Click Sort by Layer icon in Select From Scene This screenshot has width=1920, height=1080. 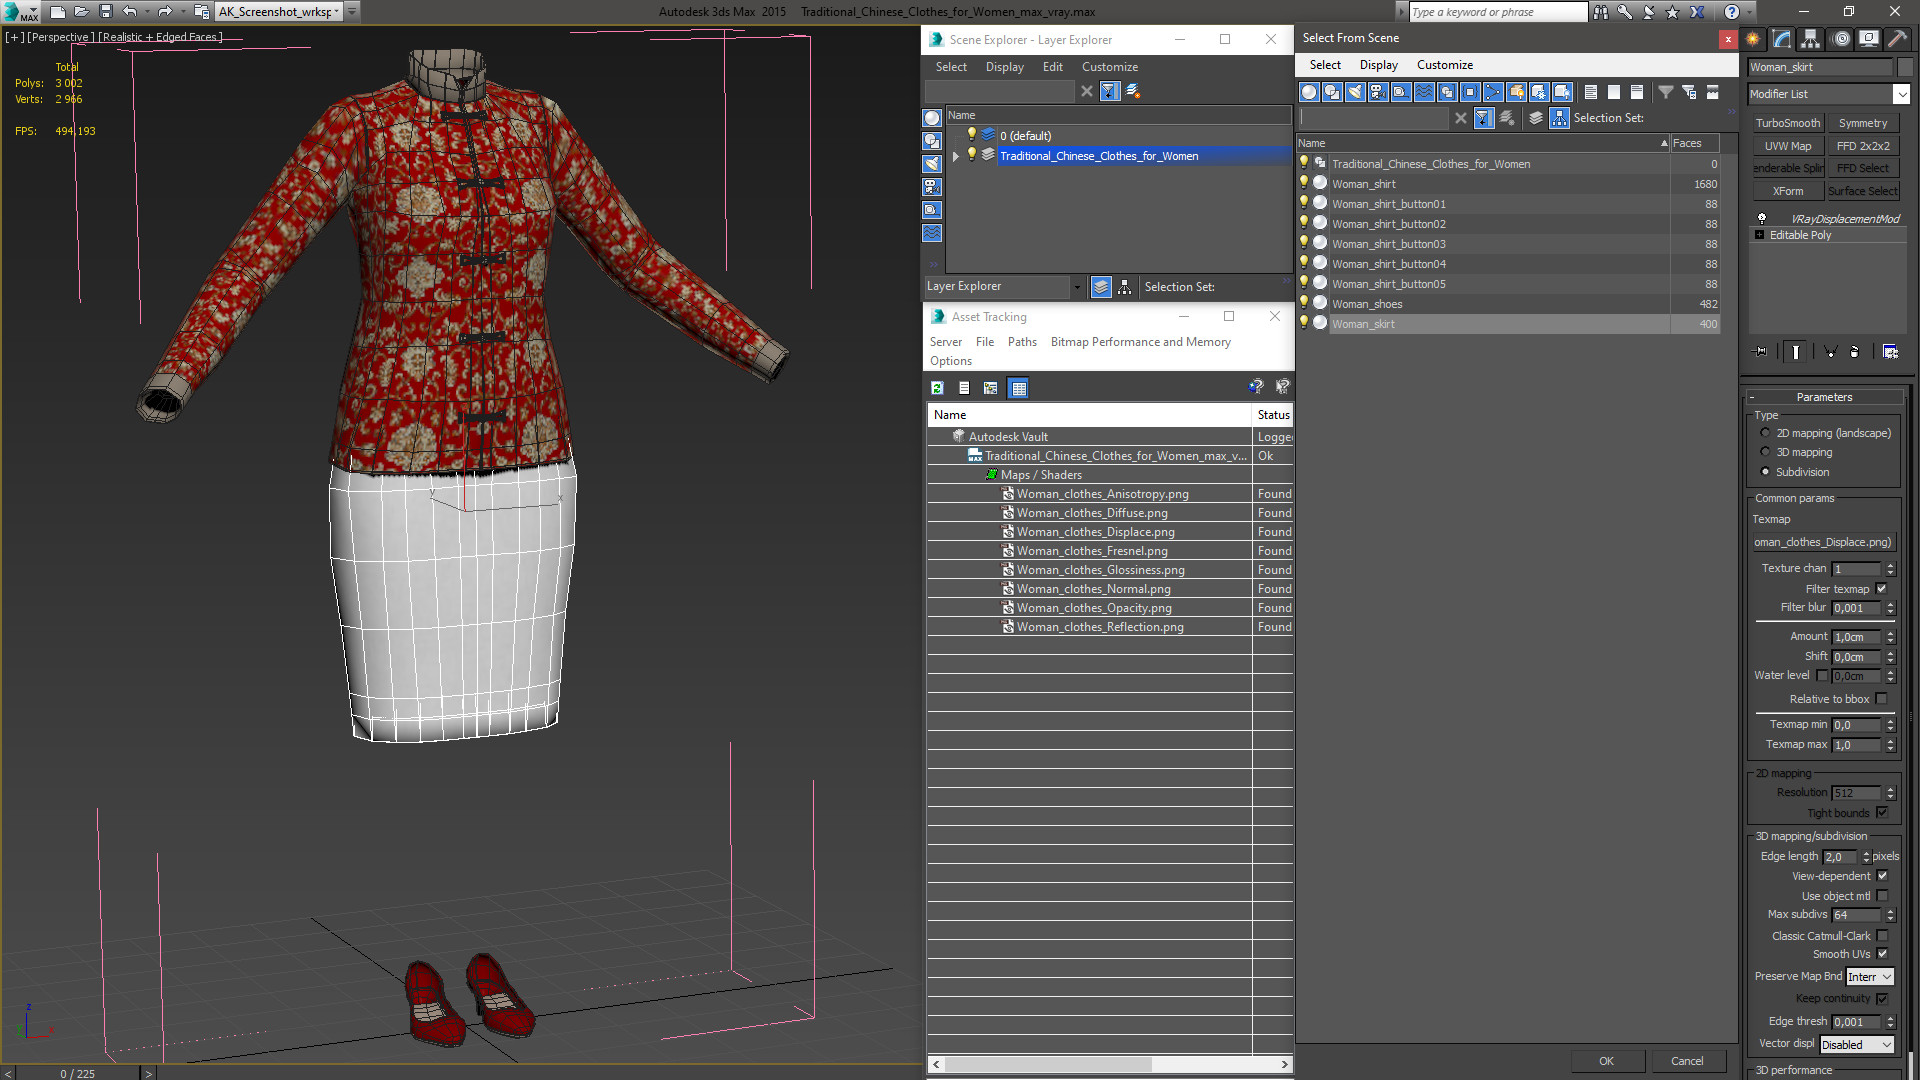click(x=1536, y=118)
